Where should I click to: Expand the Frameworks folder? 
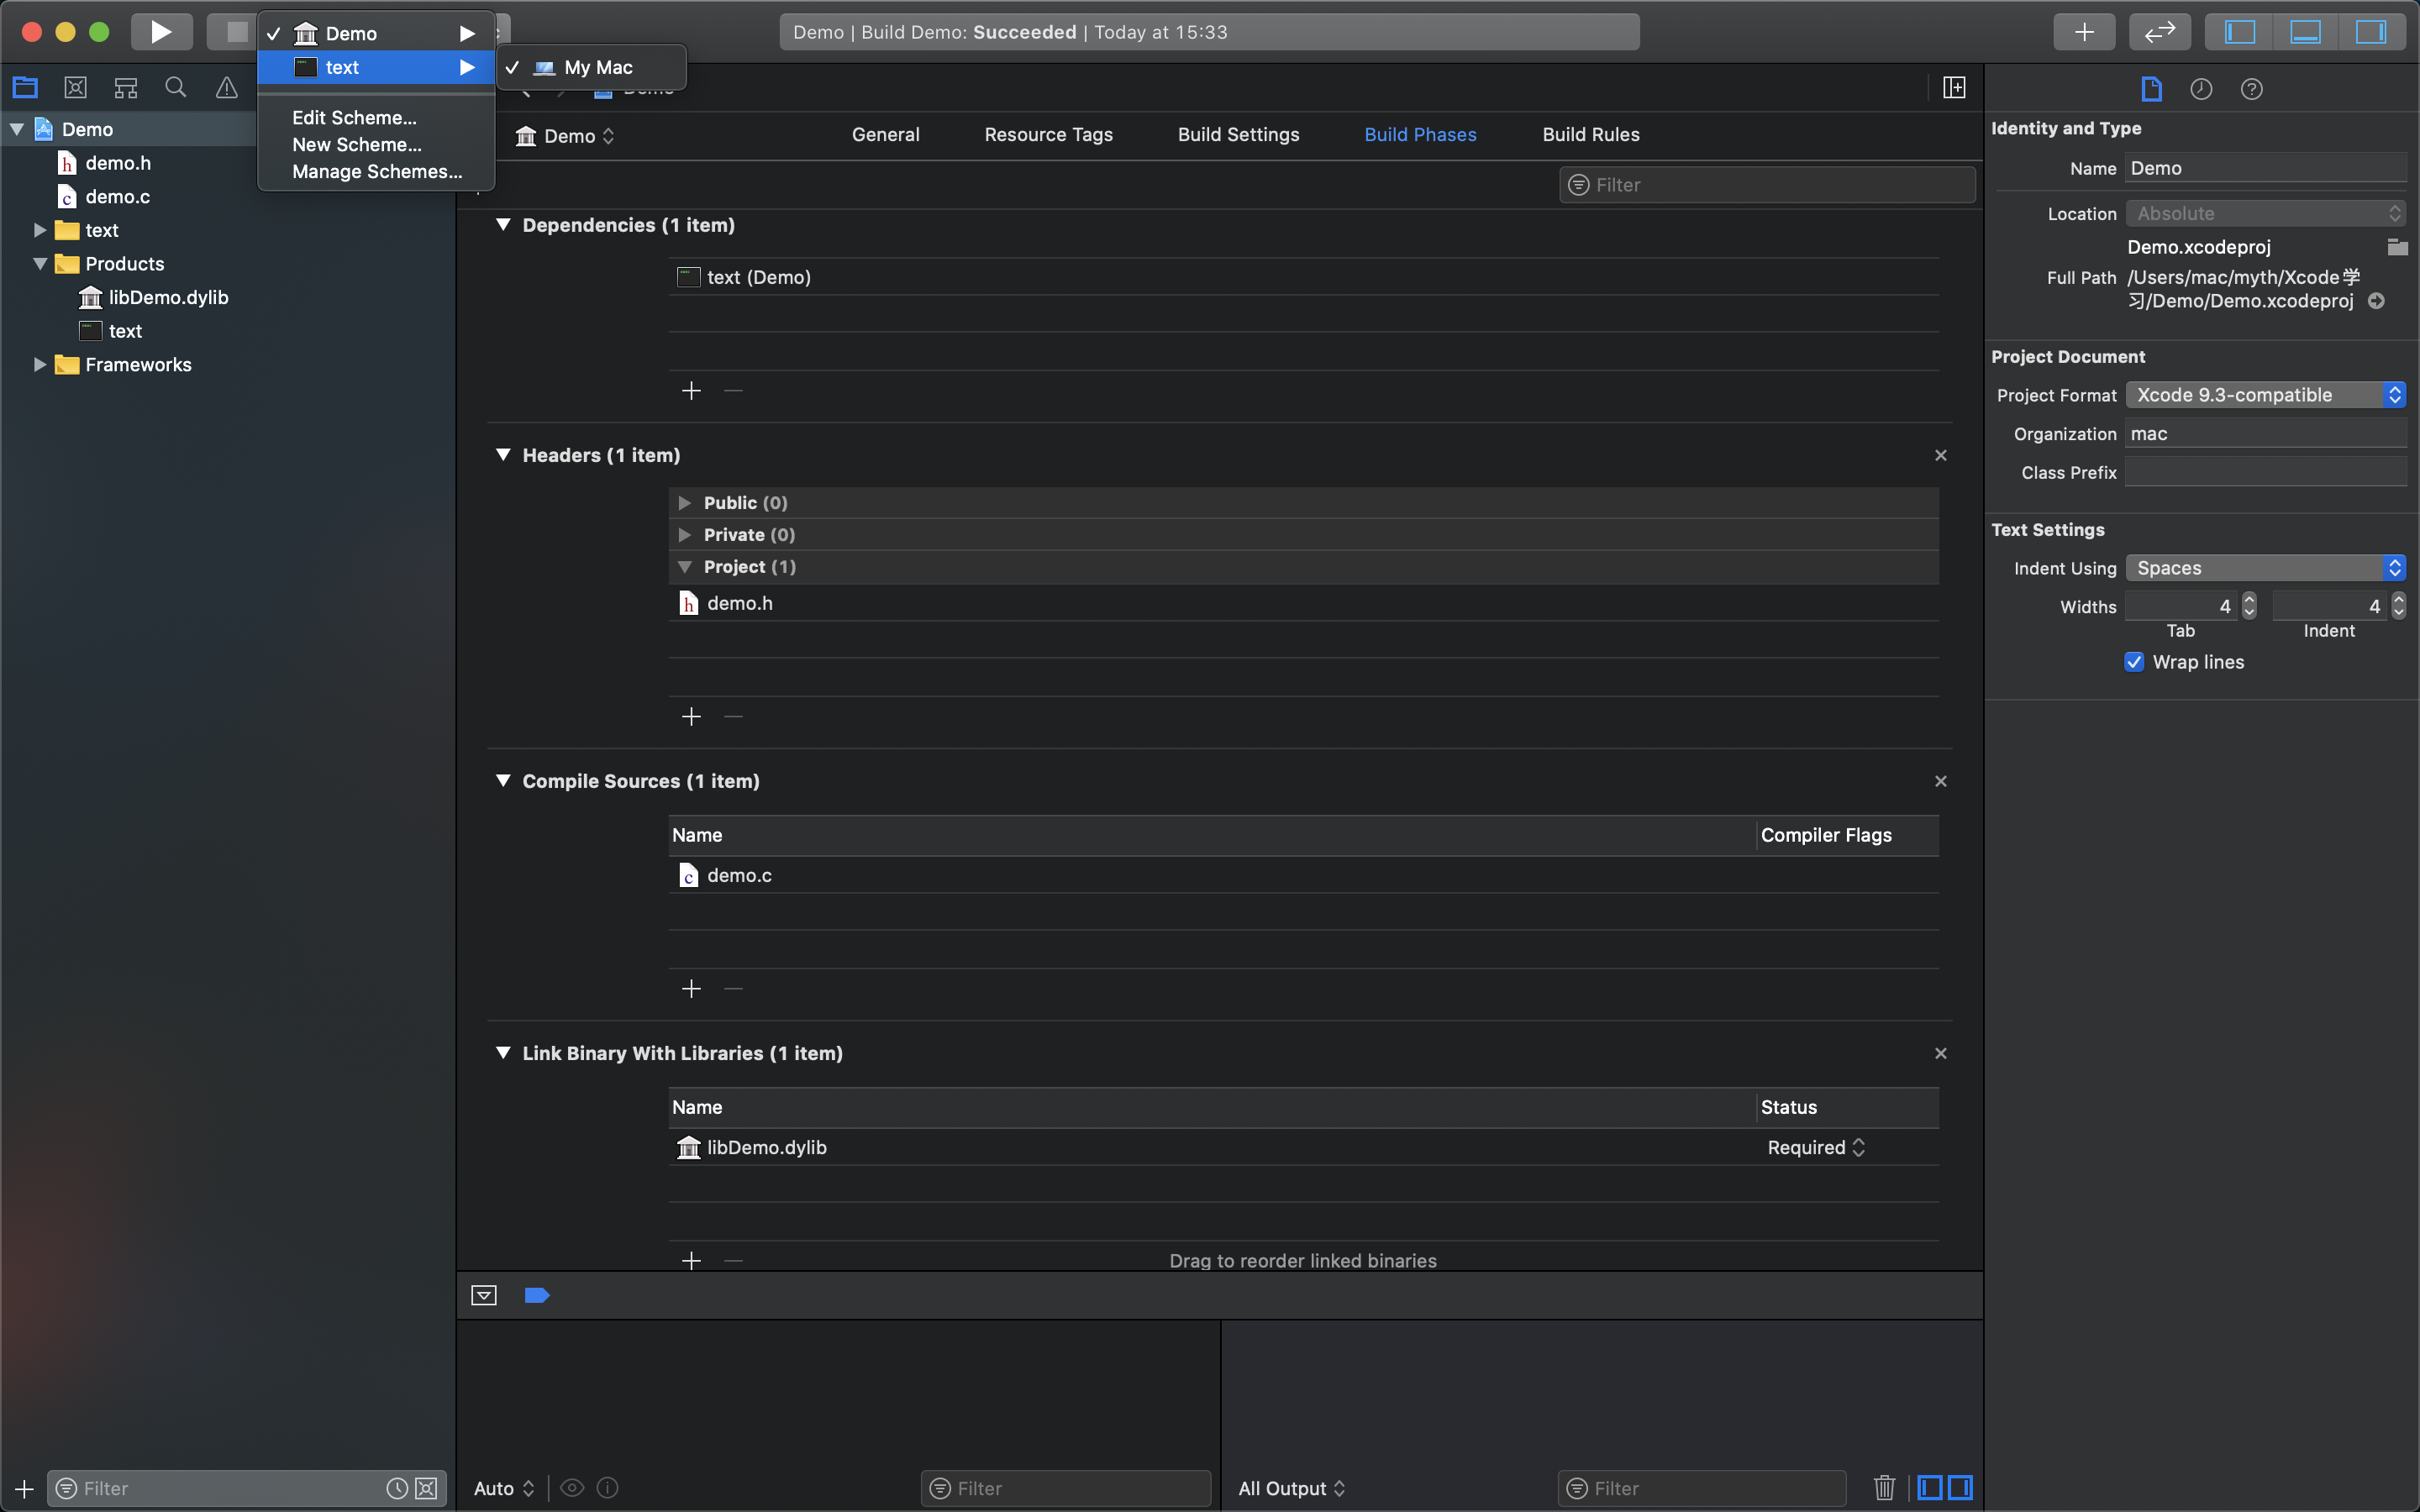pyautogui.click(x=40, y=364)
